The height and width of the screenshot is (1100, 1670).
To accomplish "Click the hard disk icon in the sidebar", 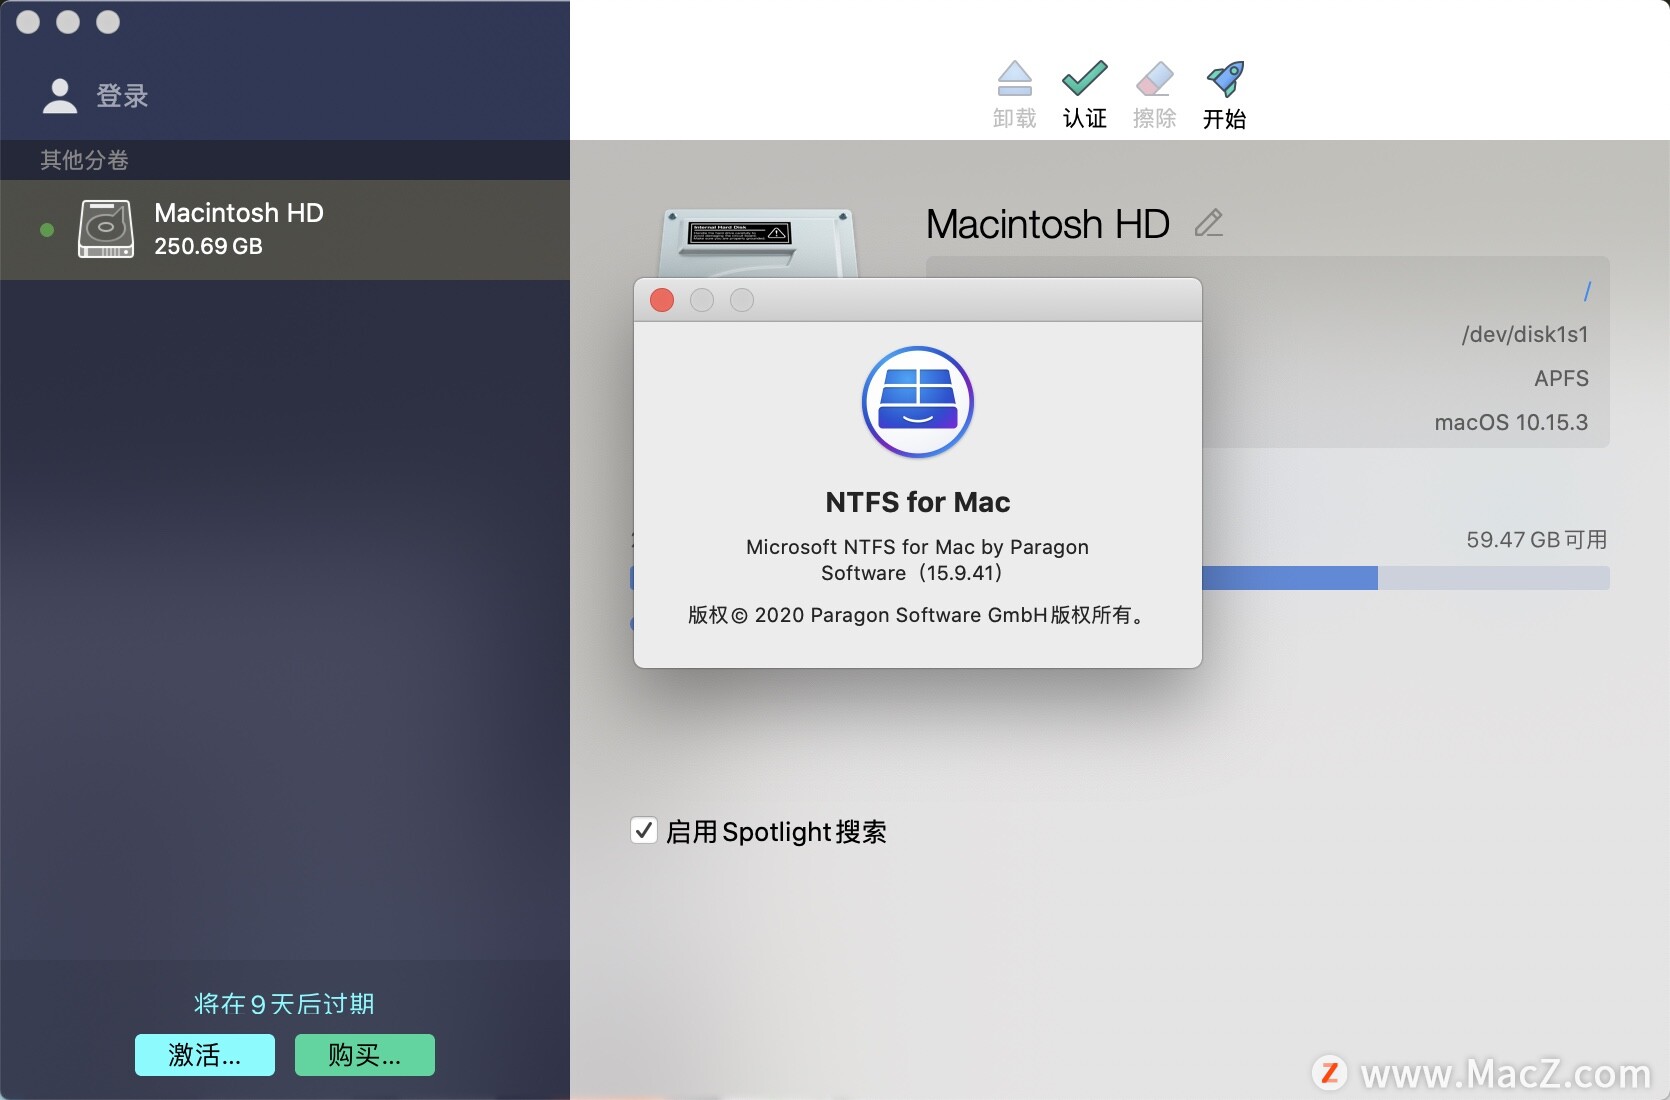I will 106,229.
